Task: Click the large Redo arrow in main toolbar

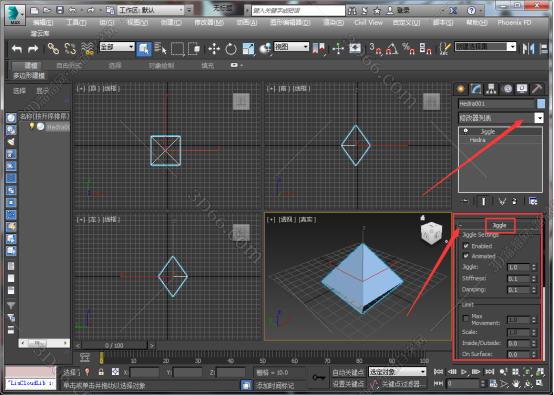Action: (x=33, y=49)
